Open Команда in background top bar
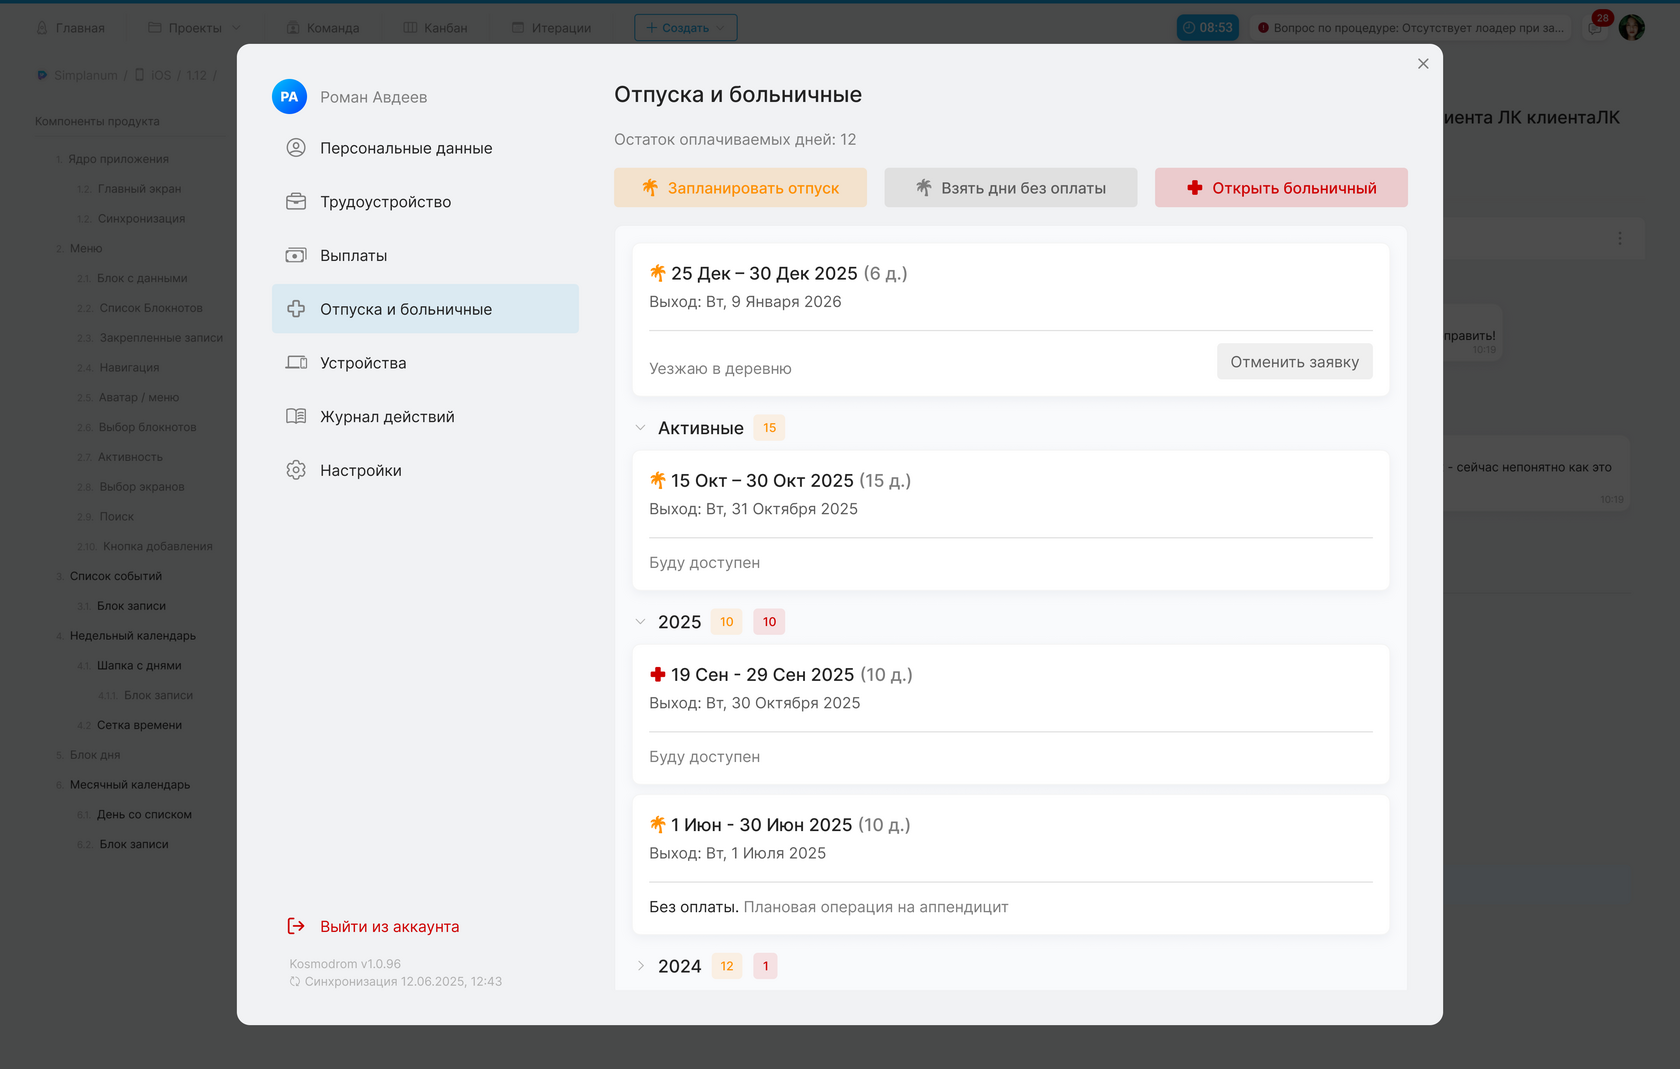 click(x=322, y=28)
